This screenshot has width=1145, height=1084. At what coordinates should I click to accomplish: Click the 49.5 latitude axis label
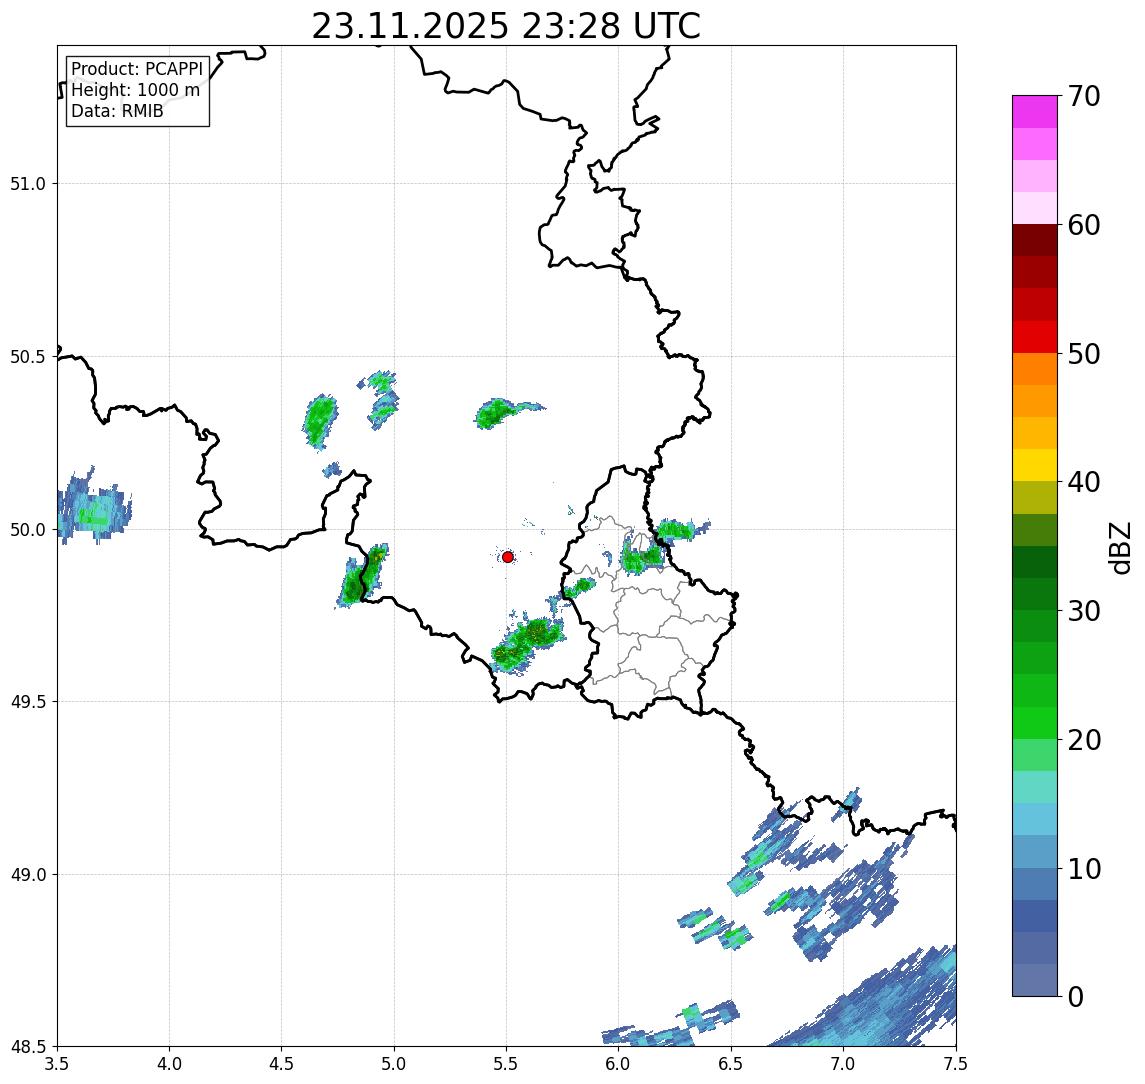click(27, 702)
